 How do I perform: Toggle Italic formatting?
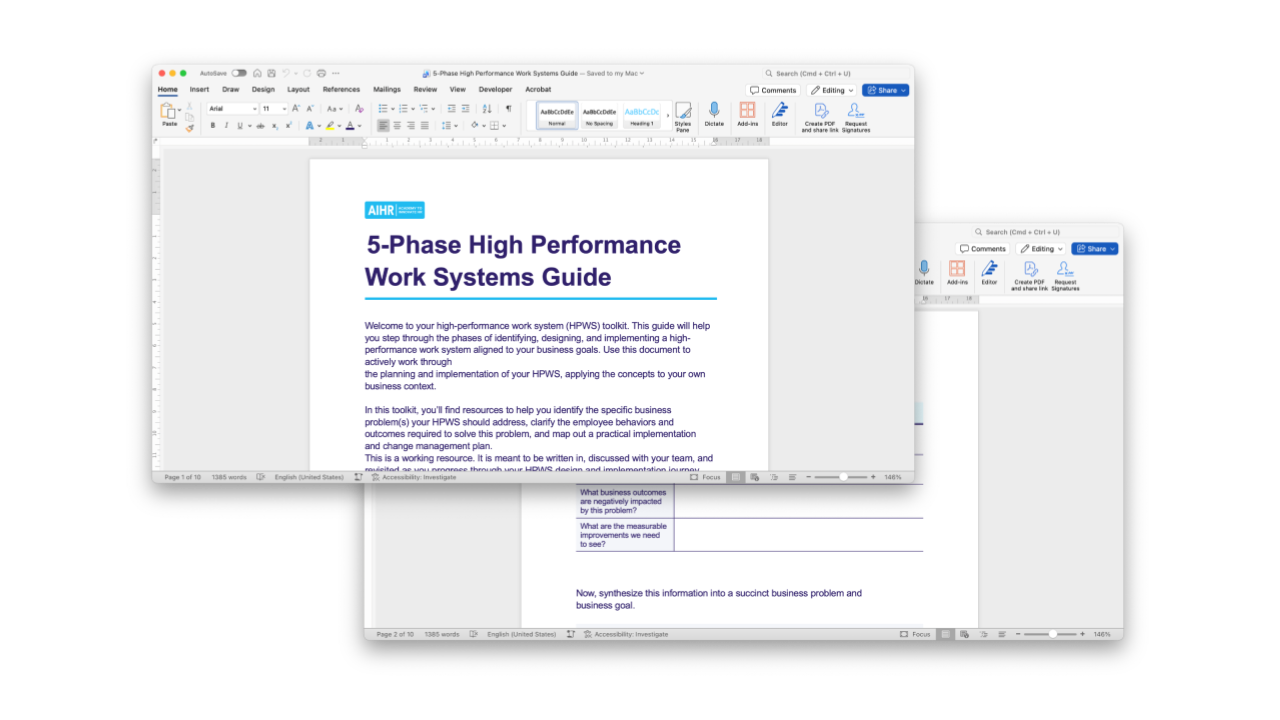[x=225, y=126]
